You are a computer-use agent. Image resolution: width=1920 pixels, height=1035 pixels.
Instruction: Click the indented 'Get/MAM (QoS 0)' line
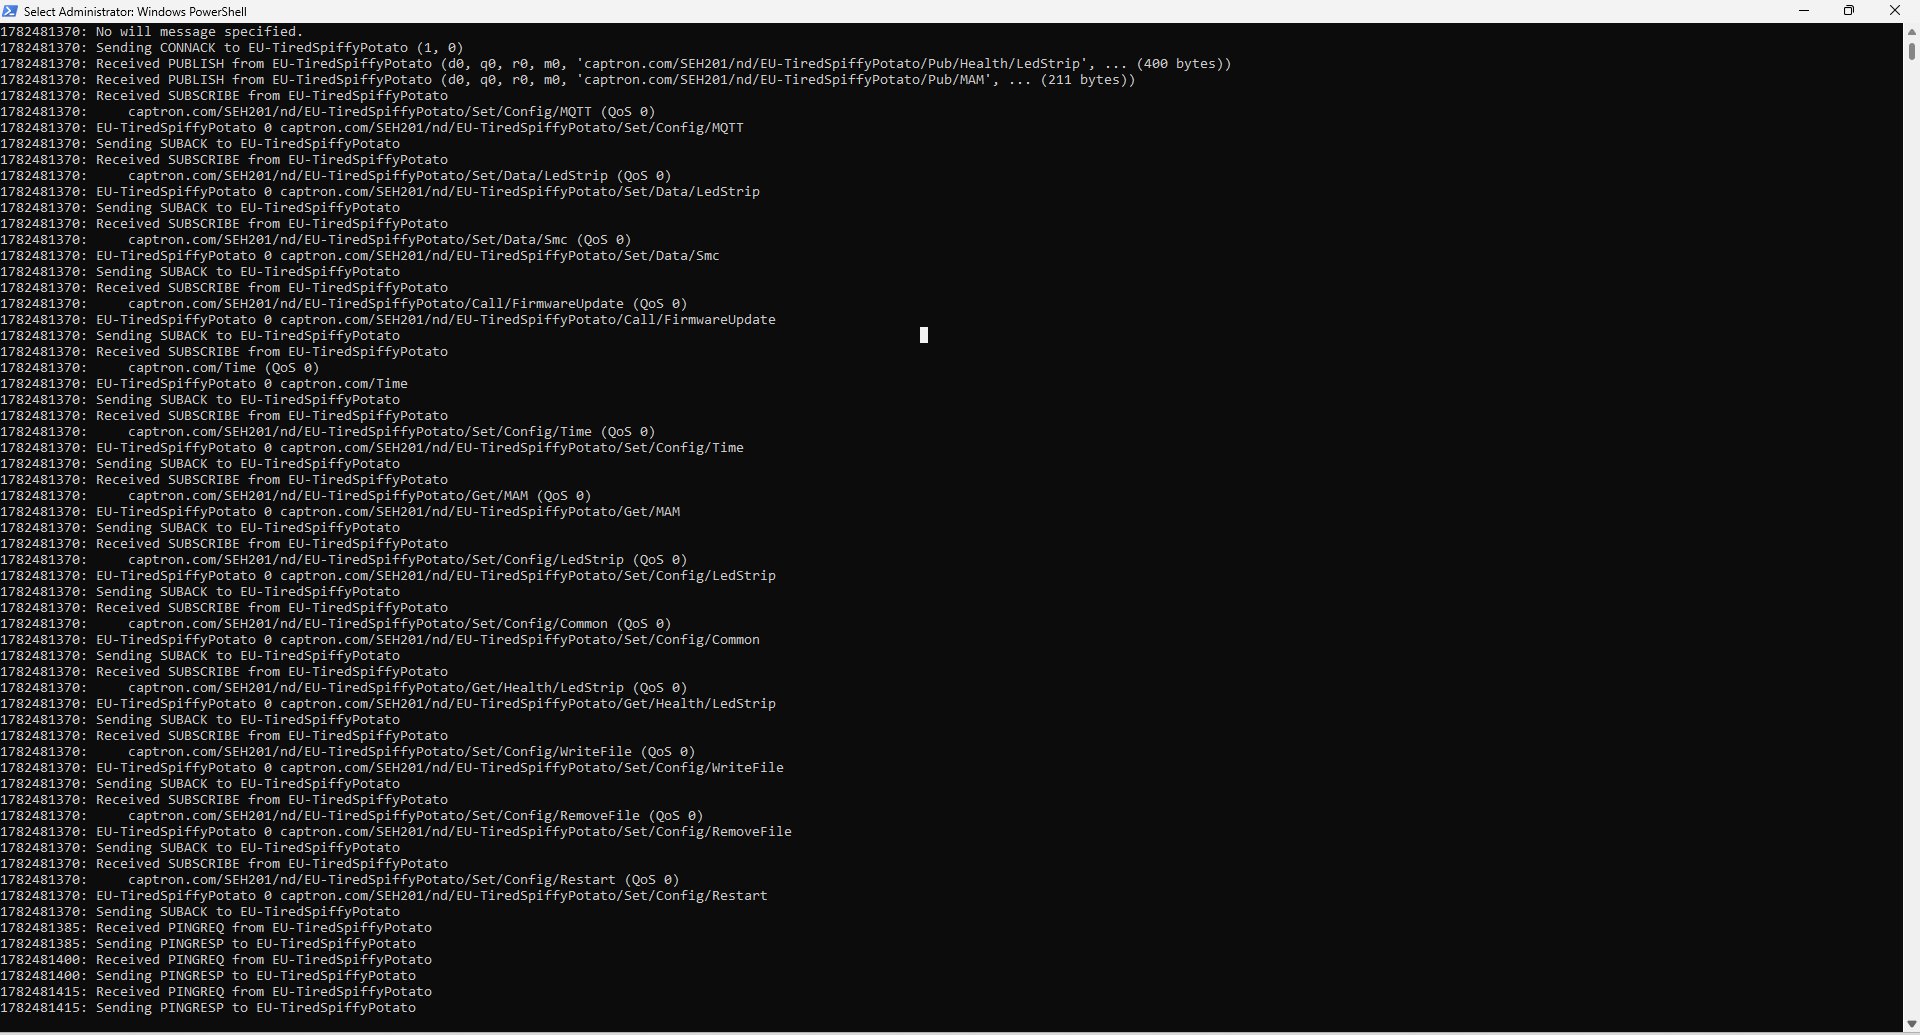[x=296, y=496]
